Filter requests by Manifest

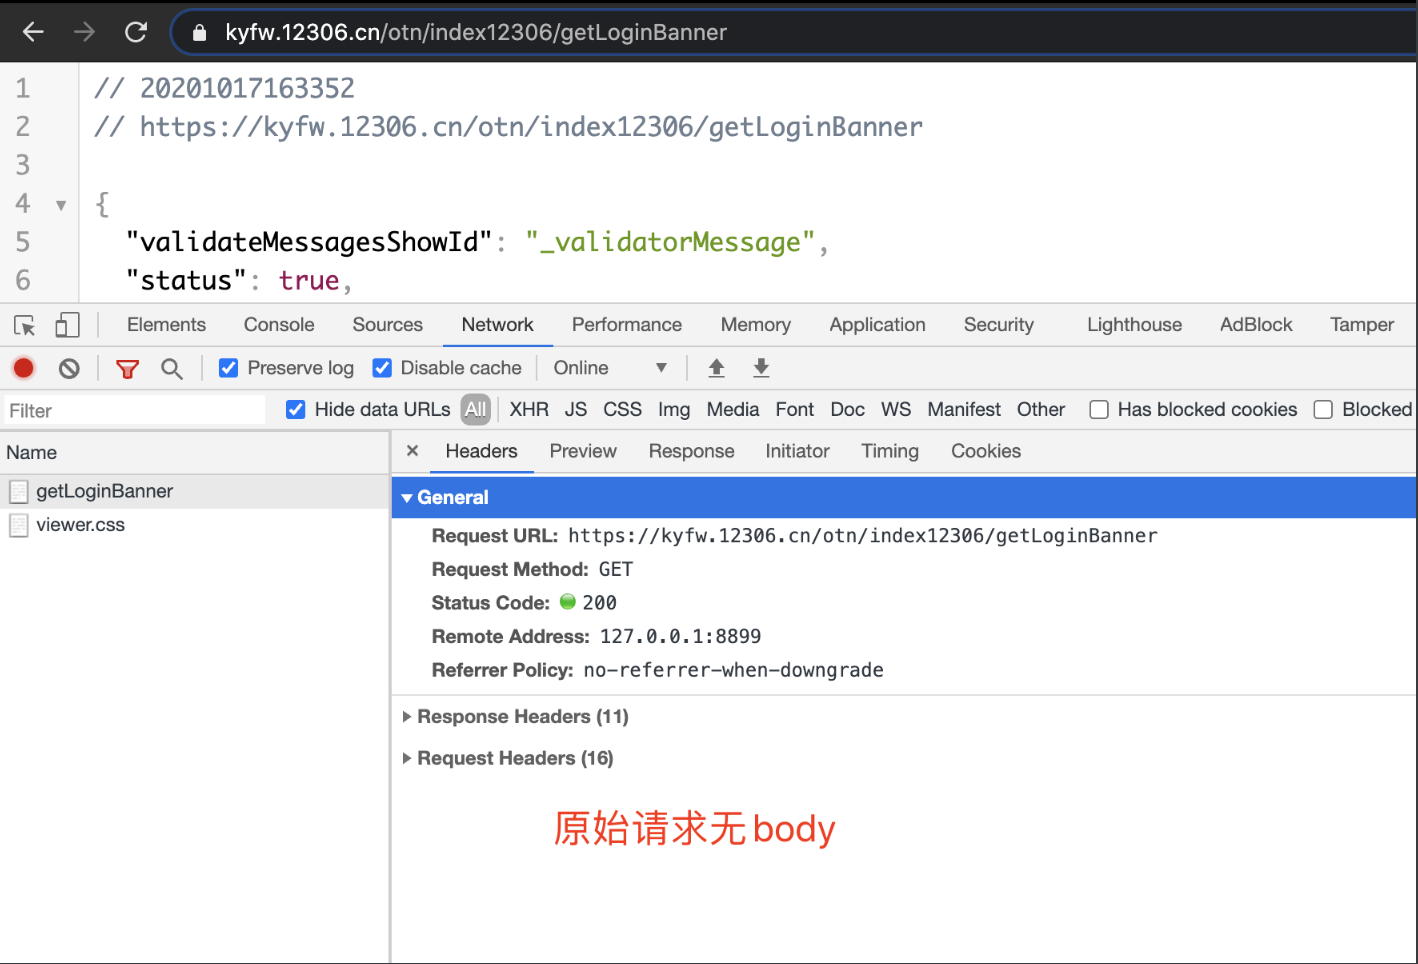964,409
